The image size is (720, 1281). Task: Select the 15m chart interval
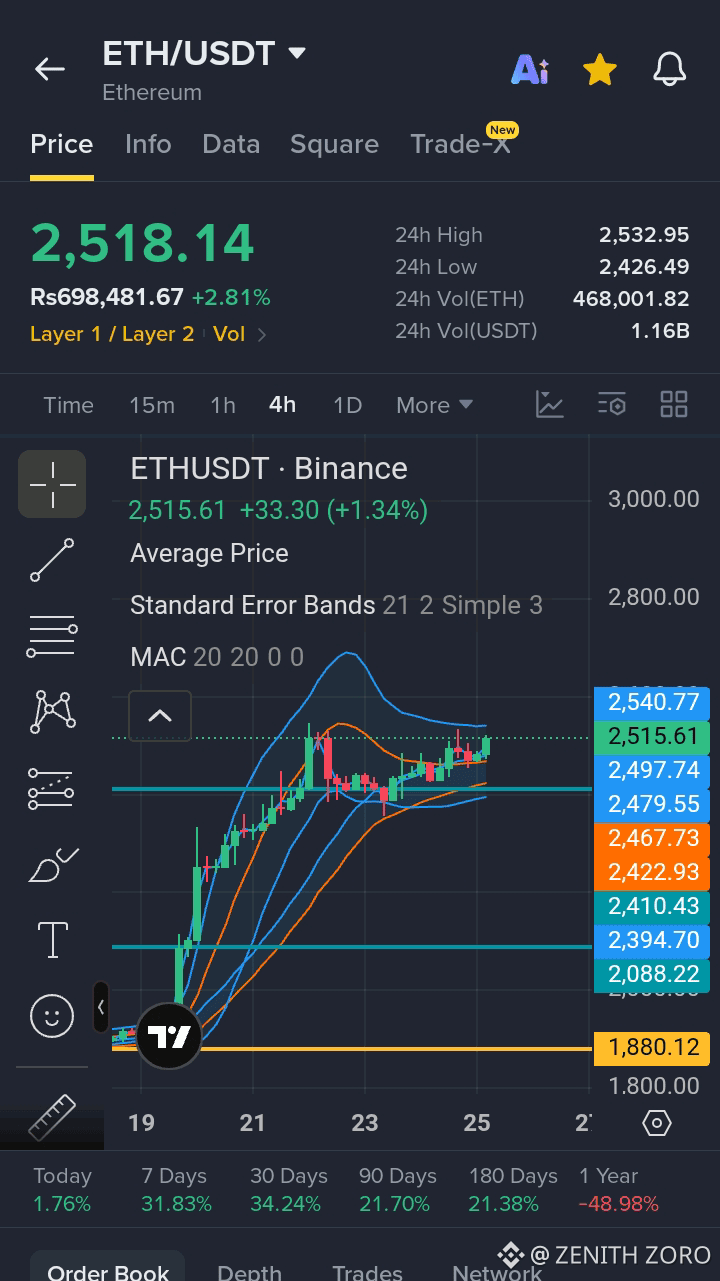pos(152,405)
